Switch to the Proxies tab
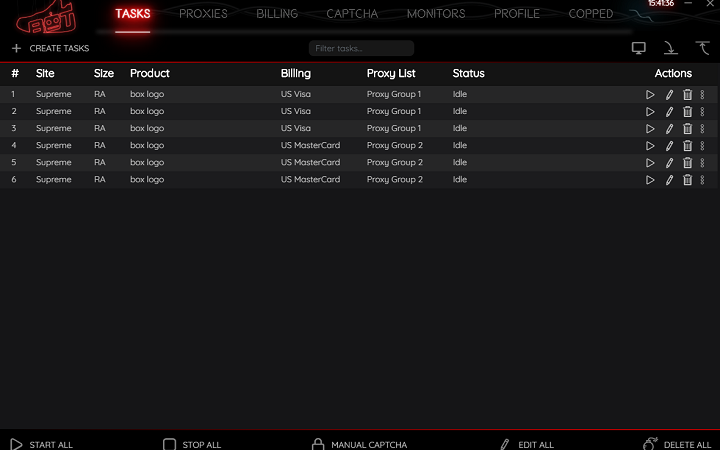 pyautogui.click(x=203, y=14)
